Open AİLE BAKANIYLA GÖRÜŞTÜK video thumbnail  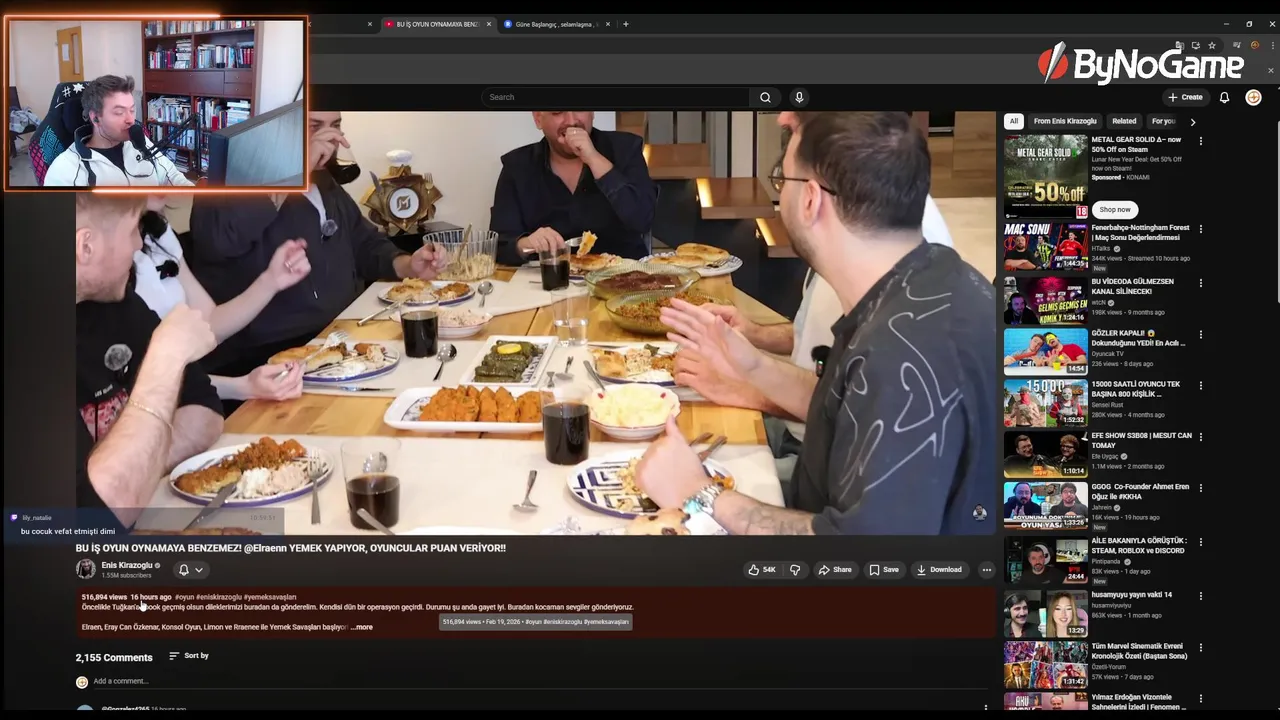click(1046, 560)
